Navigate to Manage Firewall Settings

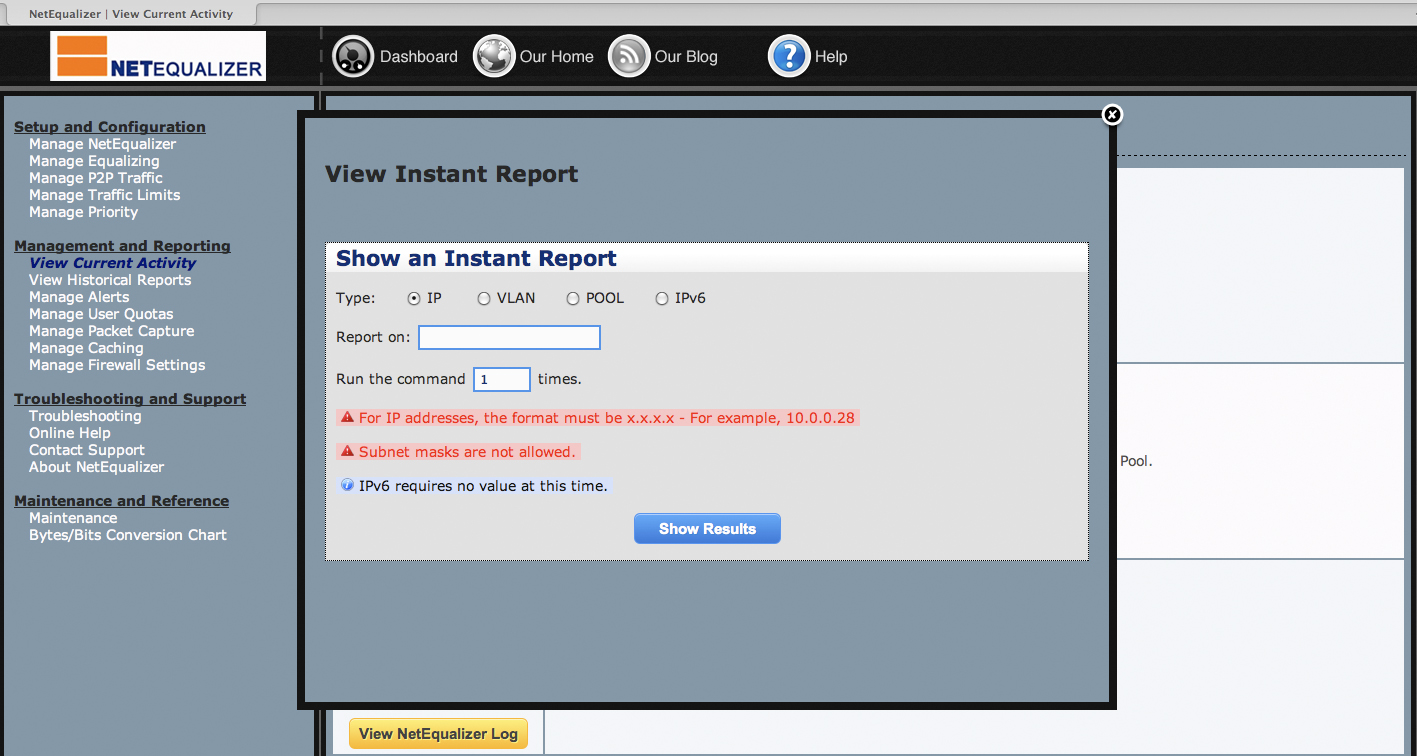tap(117, 365)
